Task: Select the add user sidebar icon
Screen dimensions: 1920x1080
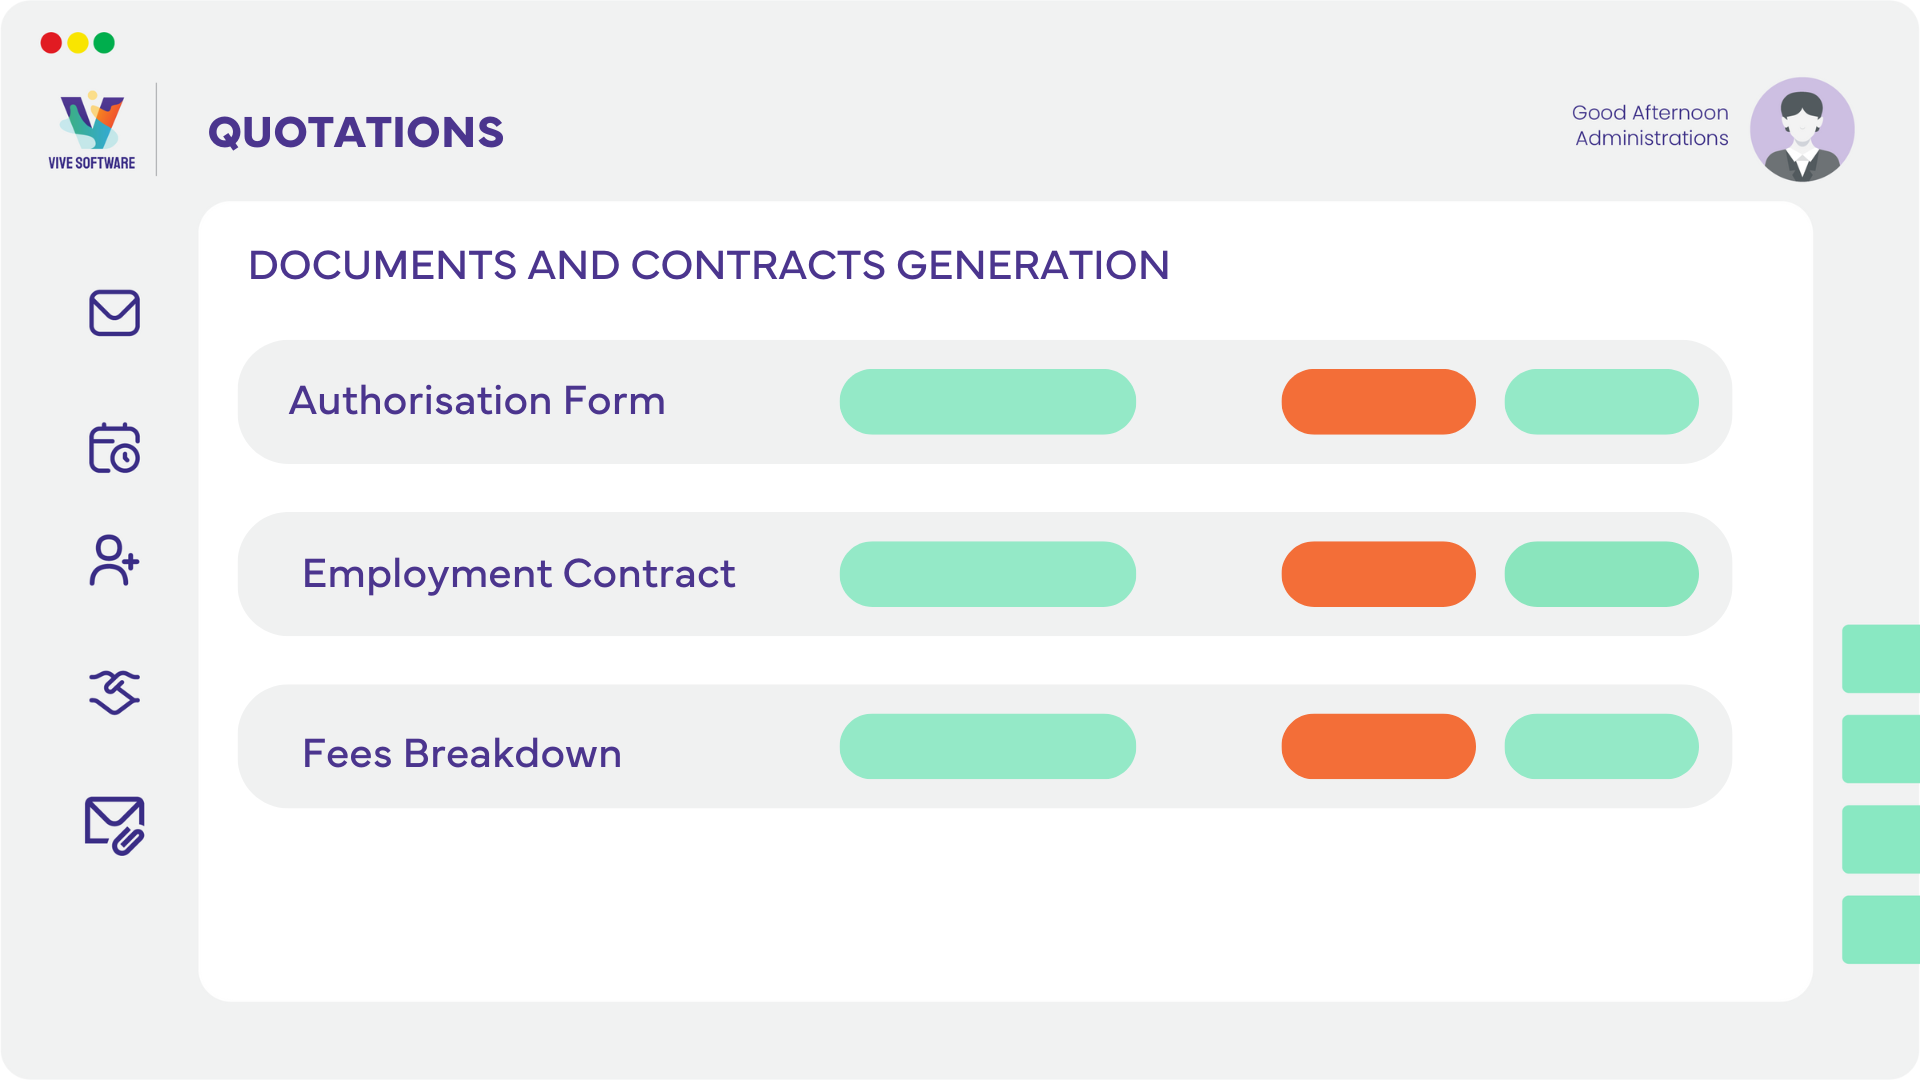Action: [114, 560]
